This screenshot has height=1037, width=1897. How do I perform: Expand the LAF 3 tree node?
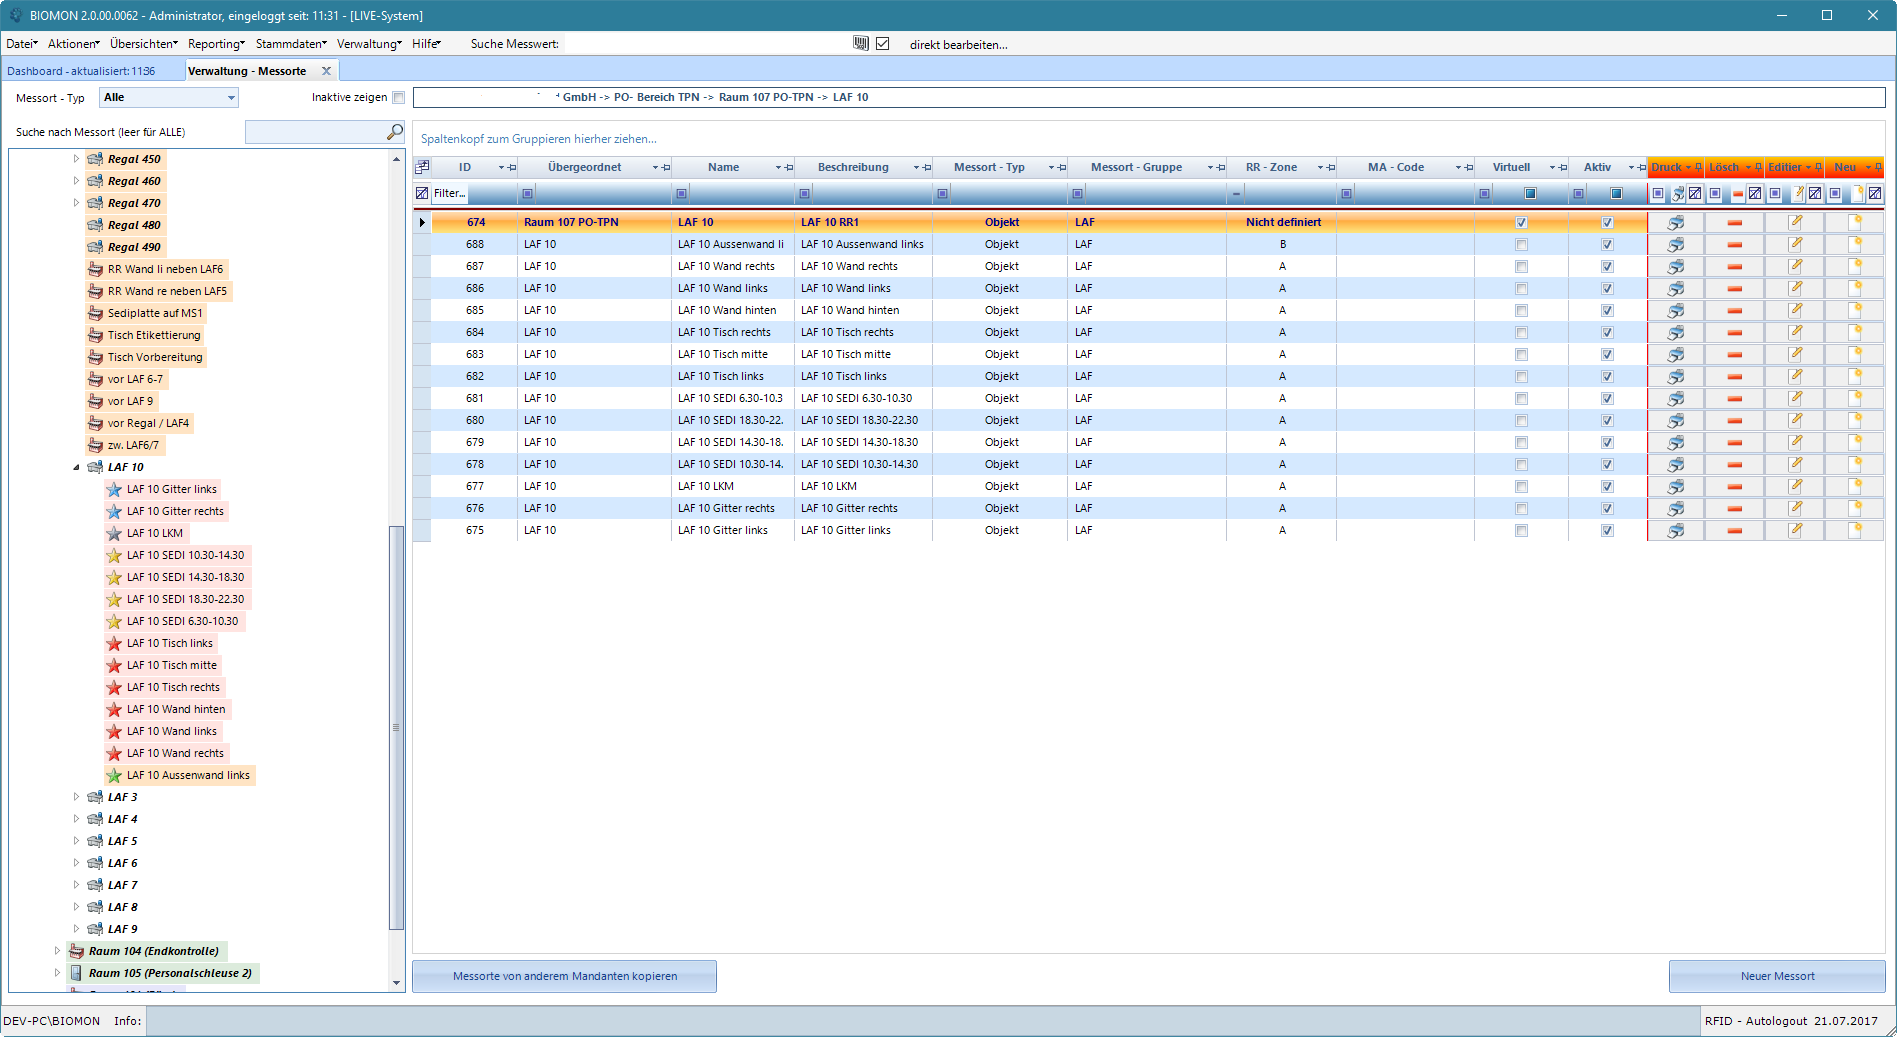(76, 797)
